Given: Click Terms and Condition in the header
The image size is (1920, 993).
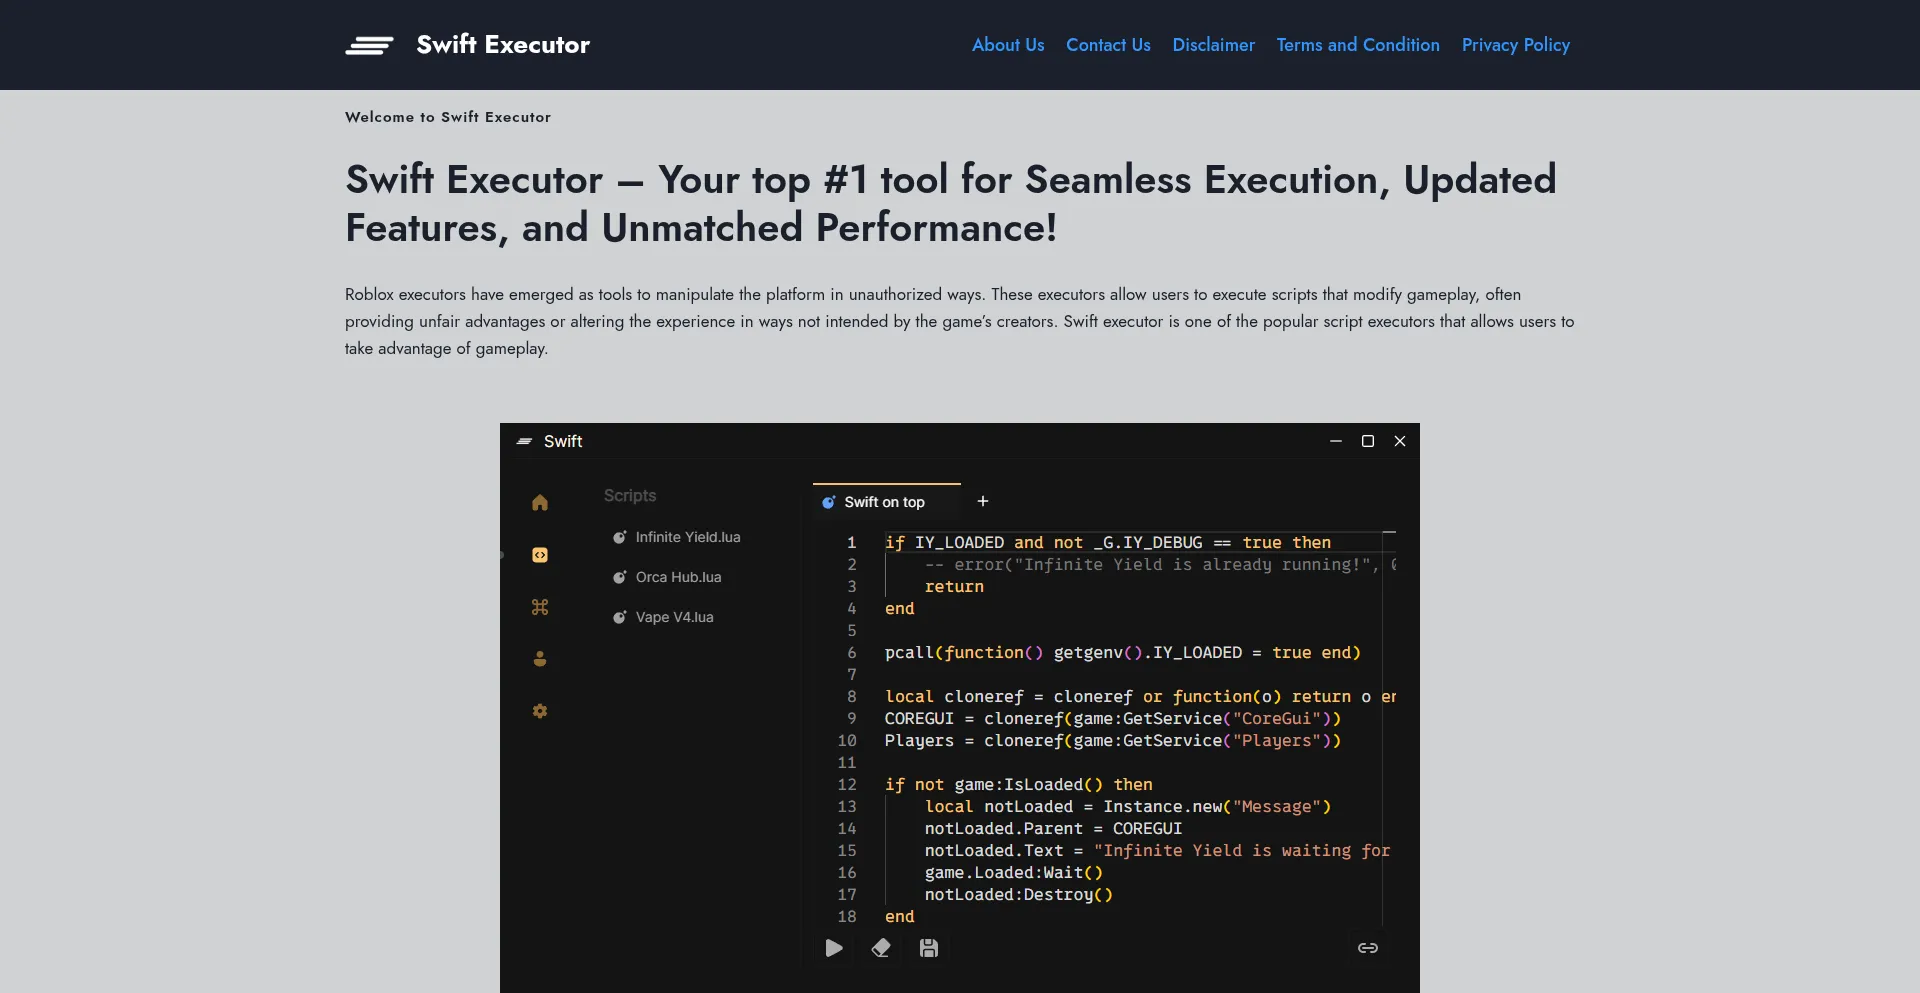Looking at the screenshot, I should 1357,45.
